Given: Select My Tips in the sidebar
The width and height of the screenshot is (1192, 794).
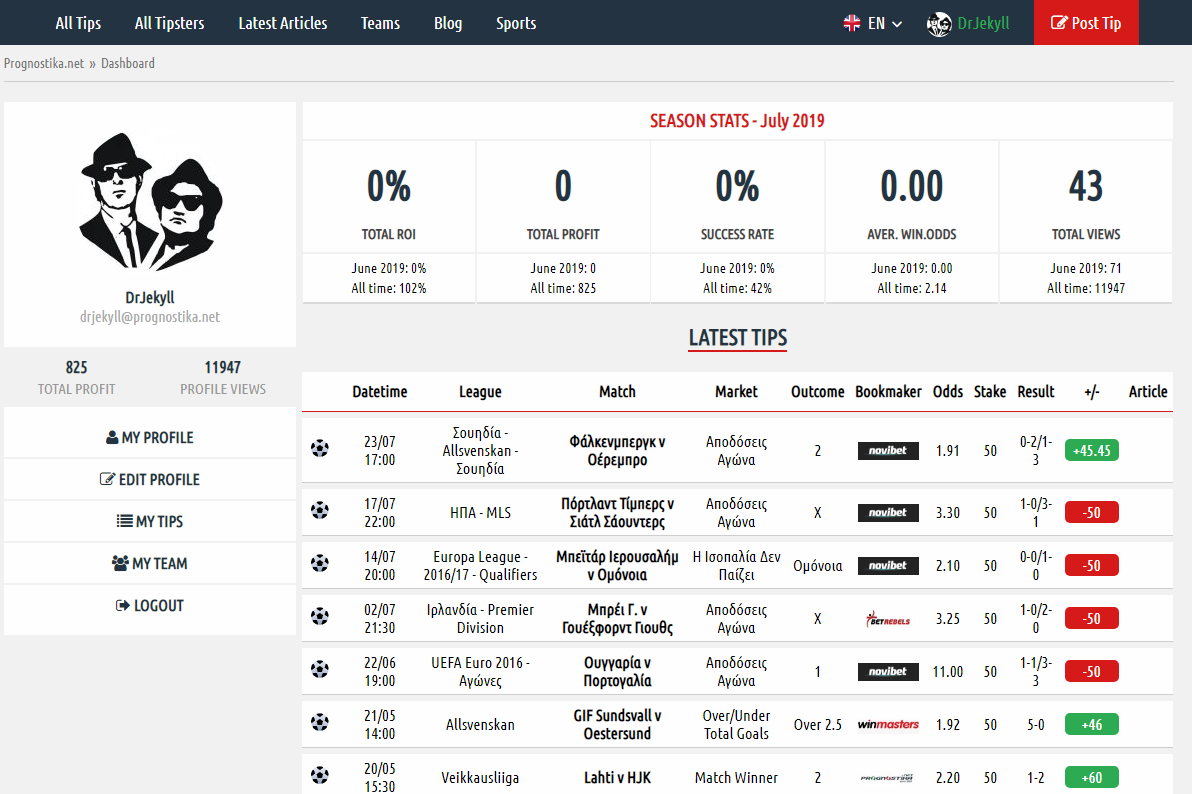Looking at the screenshot, I should click(150, 521).
